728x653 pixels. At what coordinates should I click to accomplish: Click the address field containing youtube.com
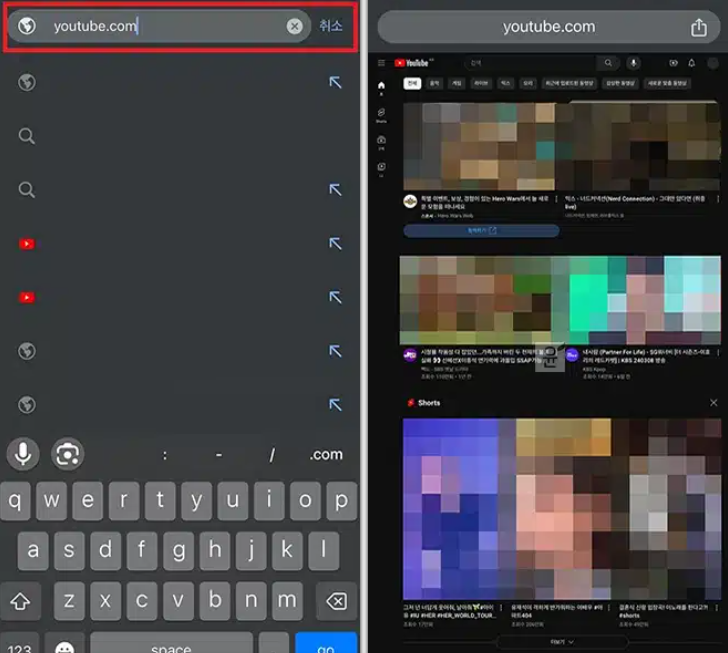pos(159,26)
